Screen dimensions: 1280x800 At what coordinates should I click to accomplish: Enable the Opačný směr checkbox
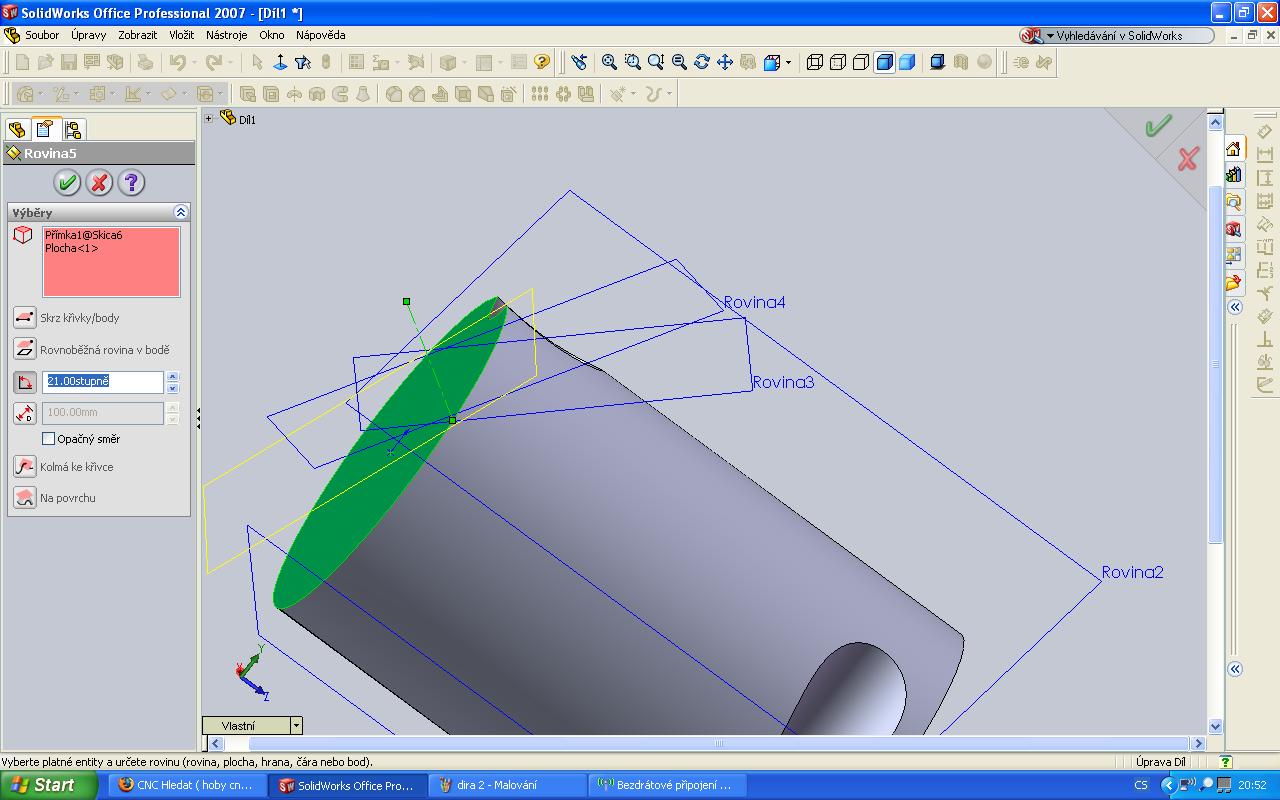[x=49, y=439]
